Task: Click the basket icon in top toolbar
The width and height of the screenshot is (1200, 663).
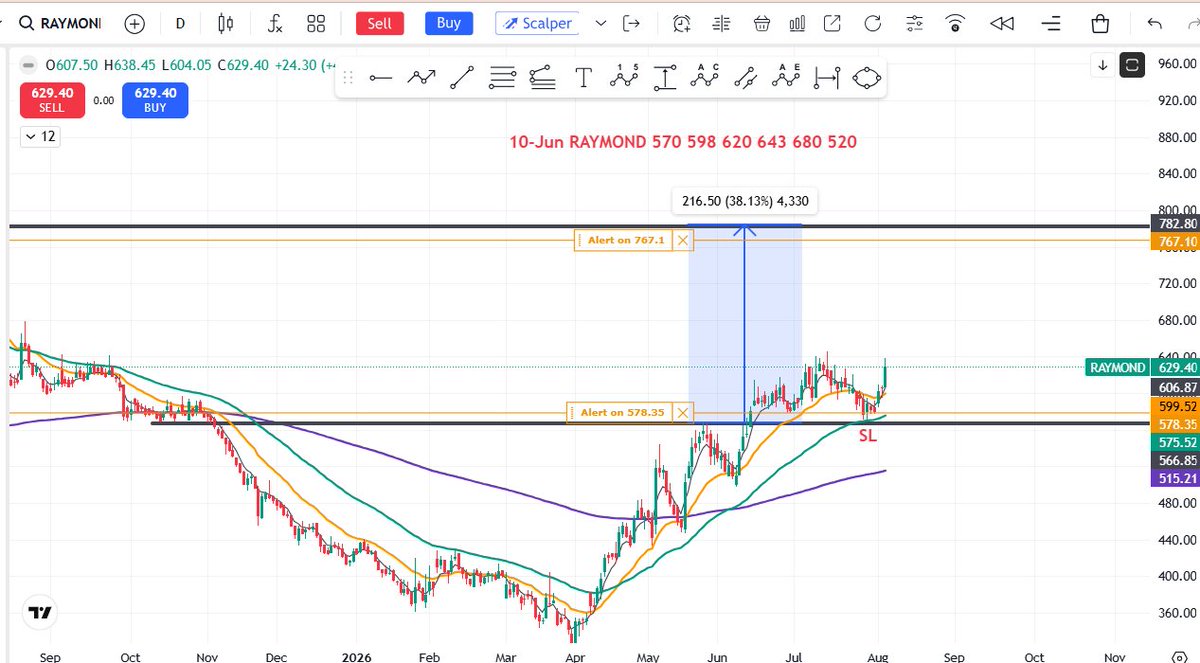Action: 761,23
